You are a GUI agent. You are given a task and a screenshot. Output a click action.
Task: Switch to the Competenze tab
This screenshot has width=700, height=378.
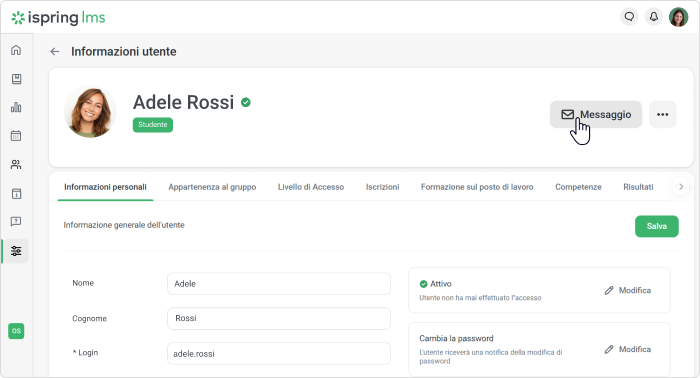[x=578, y=187]
